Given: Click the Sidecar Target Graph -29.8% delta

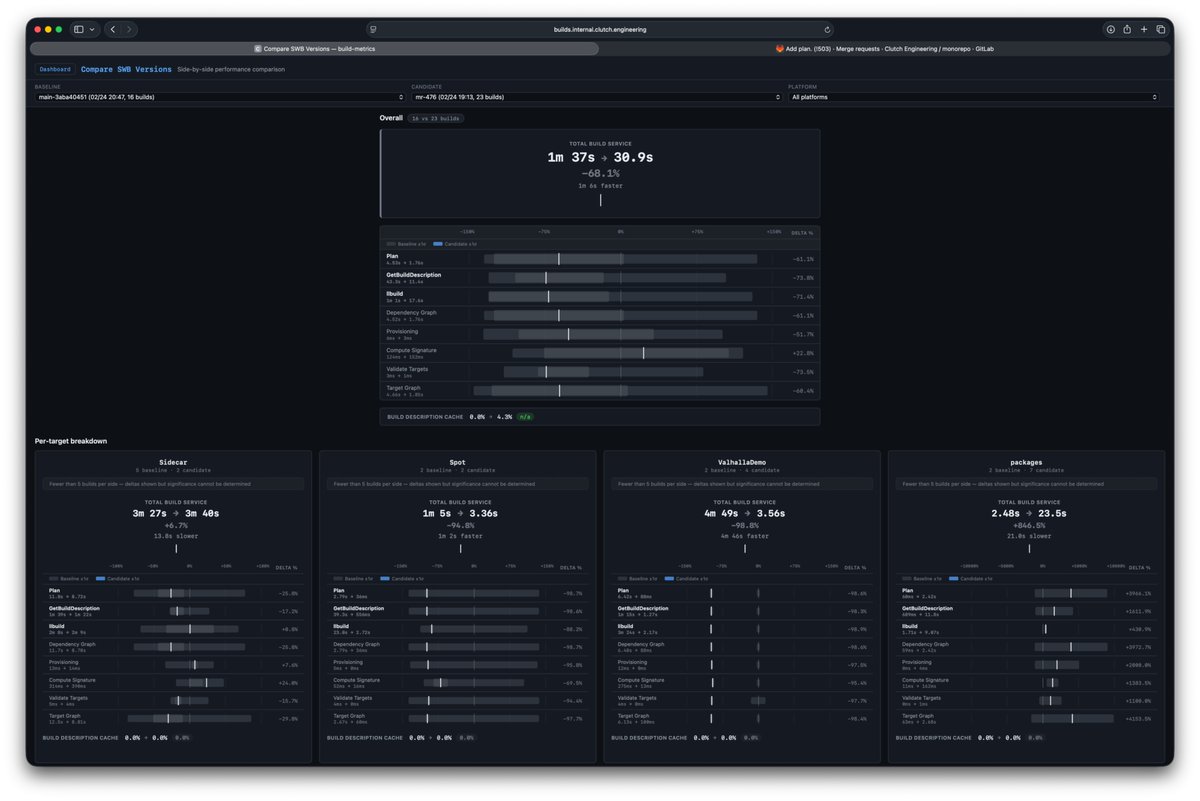Looking at the screenshot, I should (288, 718).
